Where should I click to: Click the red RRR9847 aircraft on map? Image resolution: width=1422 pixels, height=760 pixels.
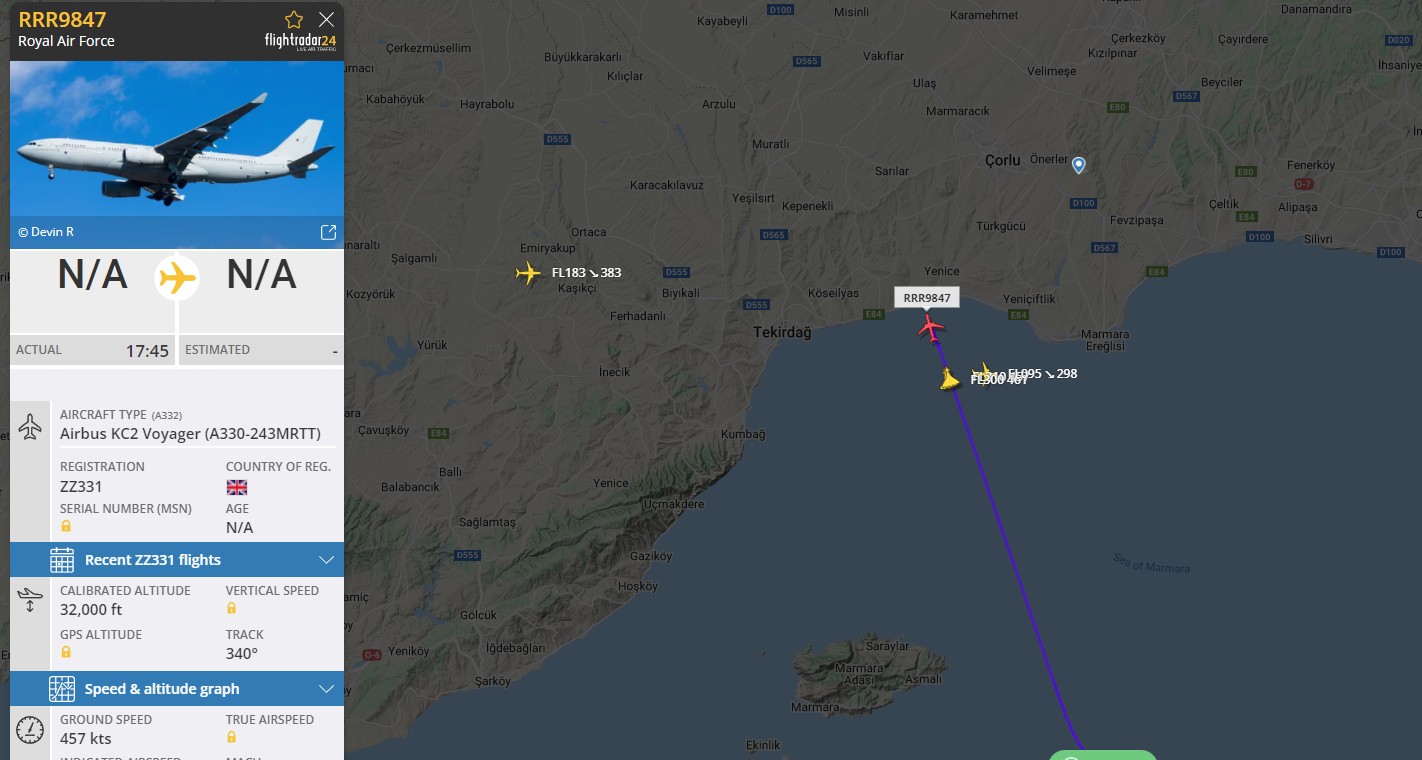coord(931,327)
